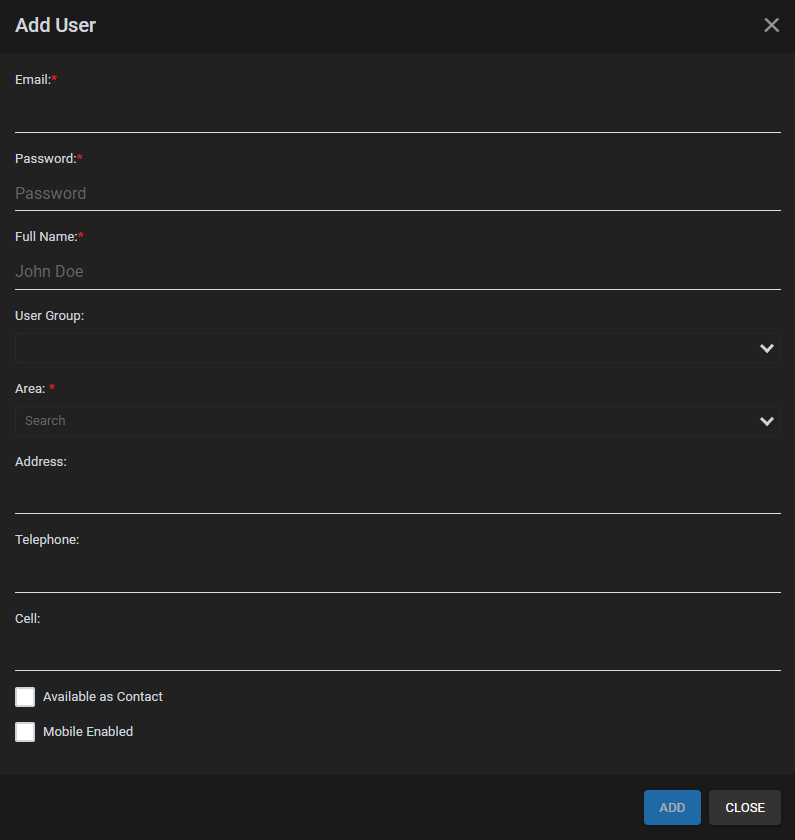Click the Email input field
The width and height of the screenshot is (795, 840).
(398, 115)
